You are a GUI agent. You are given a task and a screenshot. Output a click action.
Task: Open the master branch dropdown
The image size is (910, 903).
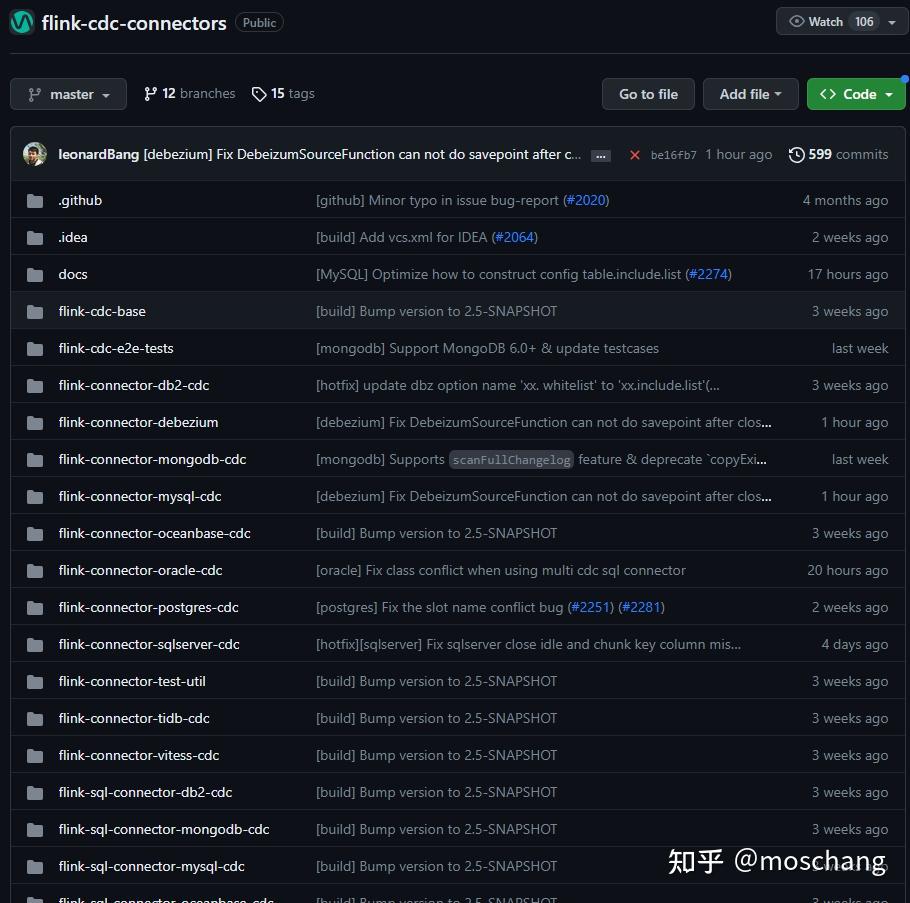click(68, 94)
